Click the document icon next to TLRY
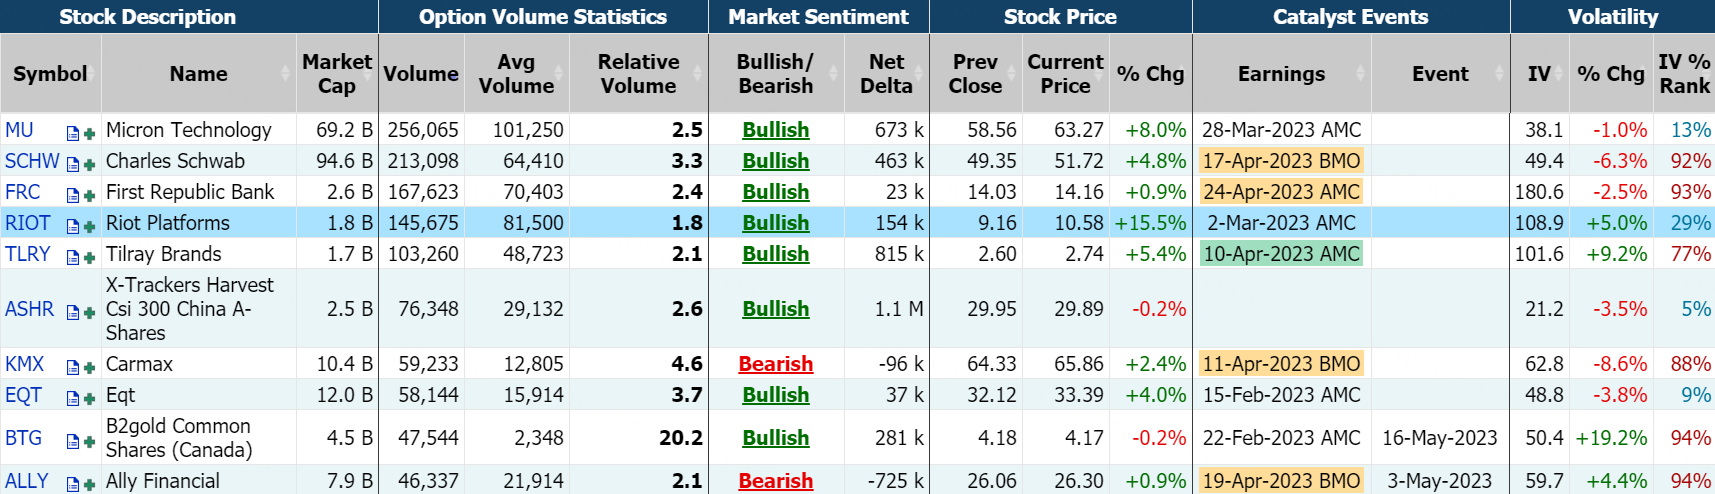 point(73,257)
